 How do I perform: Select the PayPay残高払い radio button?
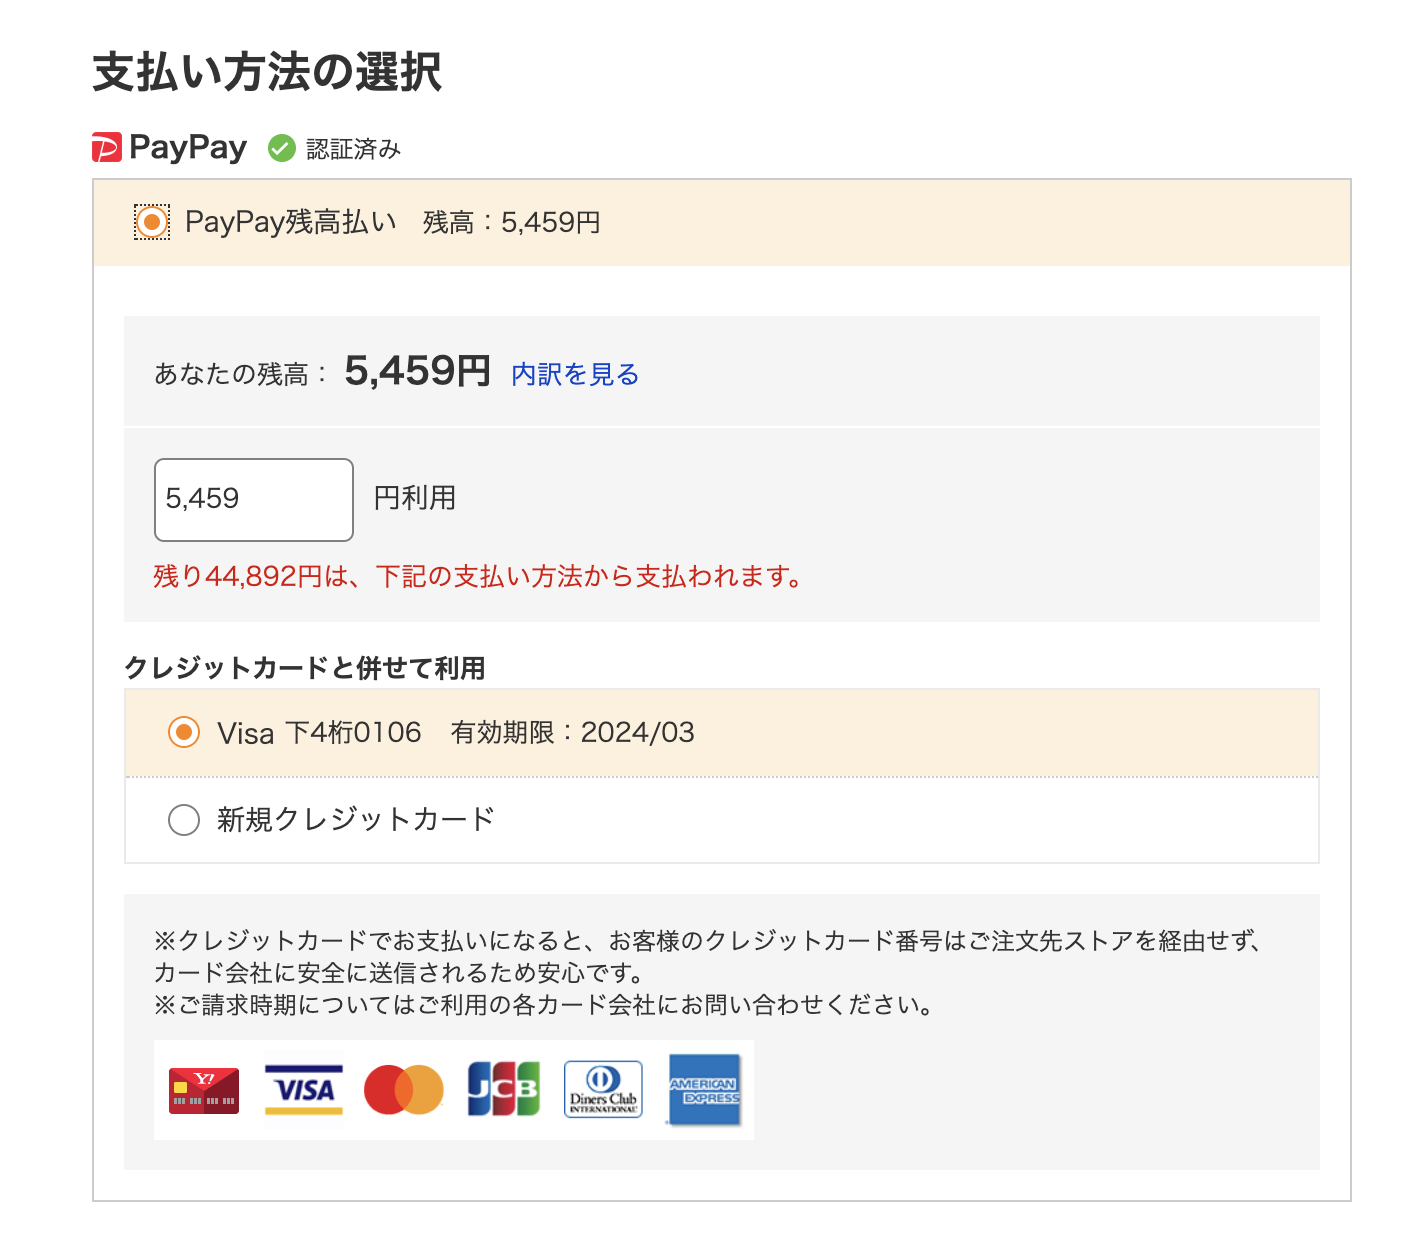152,222
